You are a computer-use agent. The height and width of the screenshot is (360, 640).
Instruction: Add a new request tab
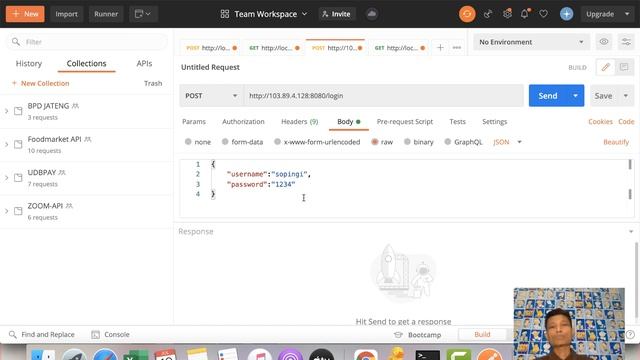point(440,48)
